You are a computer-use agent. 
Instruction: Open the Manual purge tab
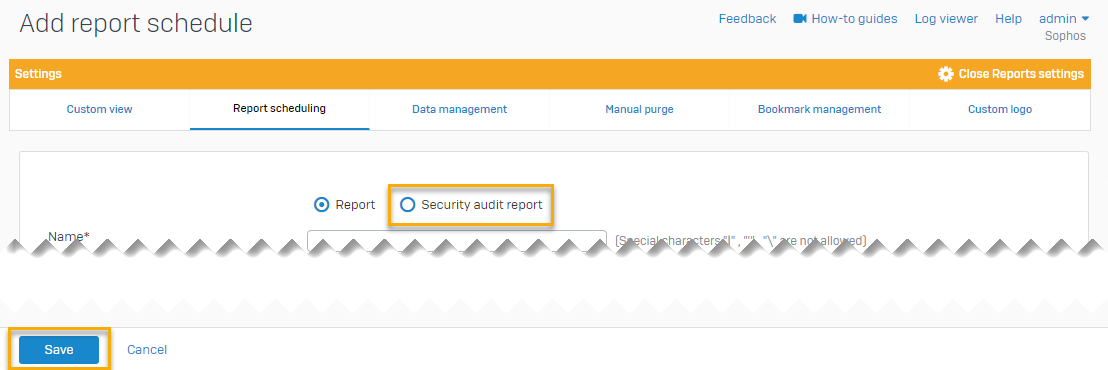(640, 109)
